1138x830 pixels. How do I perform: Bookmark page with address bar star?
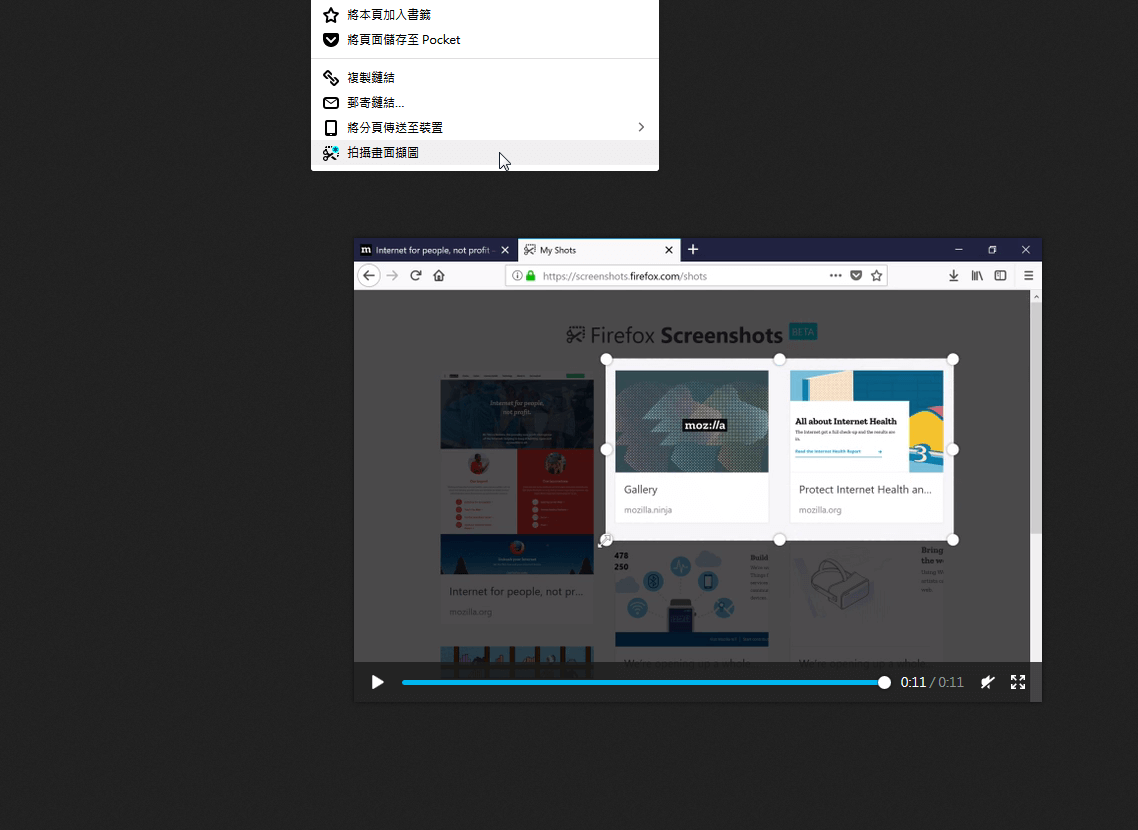point(877,276)
